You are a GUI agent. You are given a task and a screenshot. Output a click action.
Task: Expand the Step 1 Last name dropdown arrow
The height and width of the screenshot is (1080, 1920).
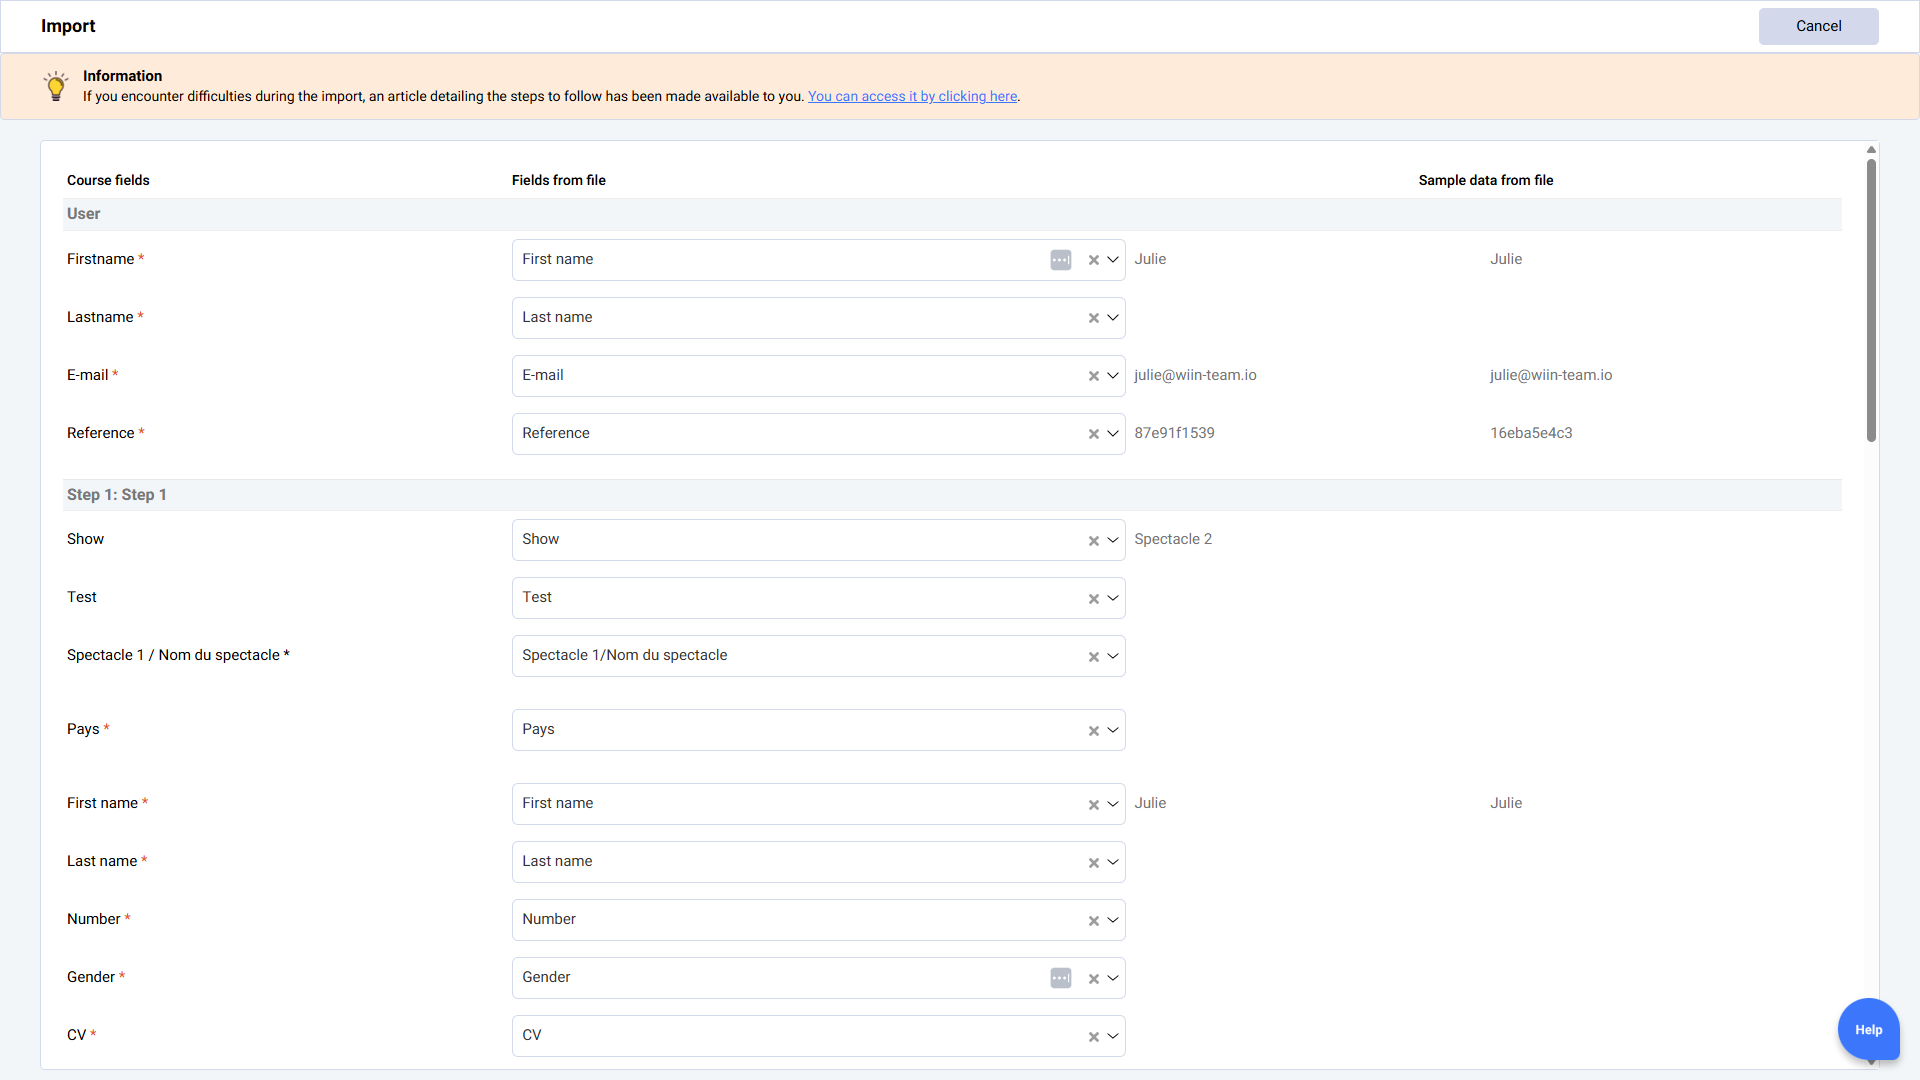pos(1112,862)
